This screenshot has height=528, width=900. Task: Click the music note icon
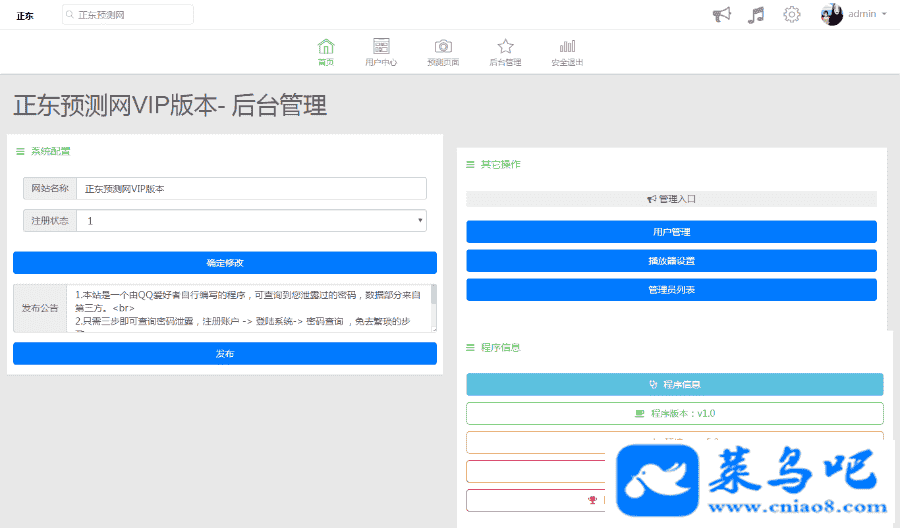pos(756,14)
